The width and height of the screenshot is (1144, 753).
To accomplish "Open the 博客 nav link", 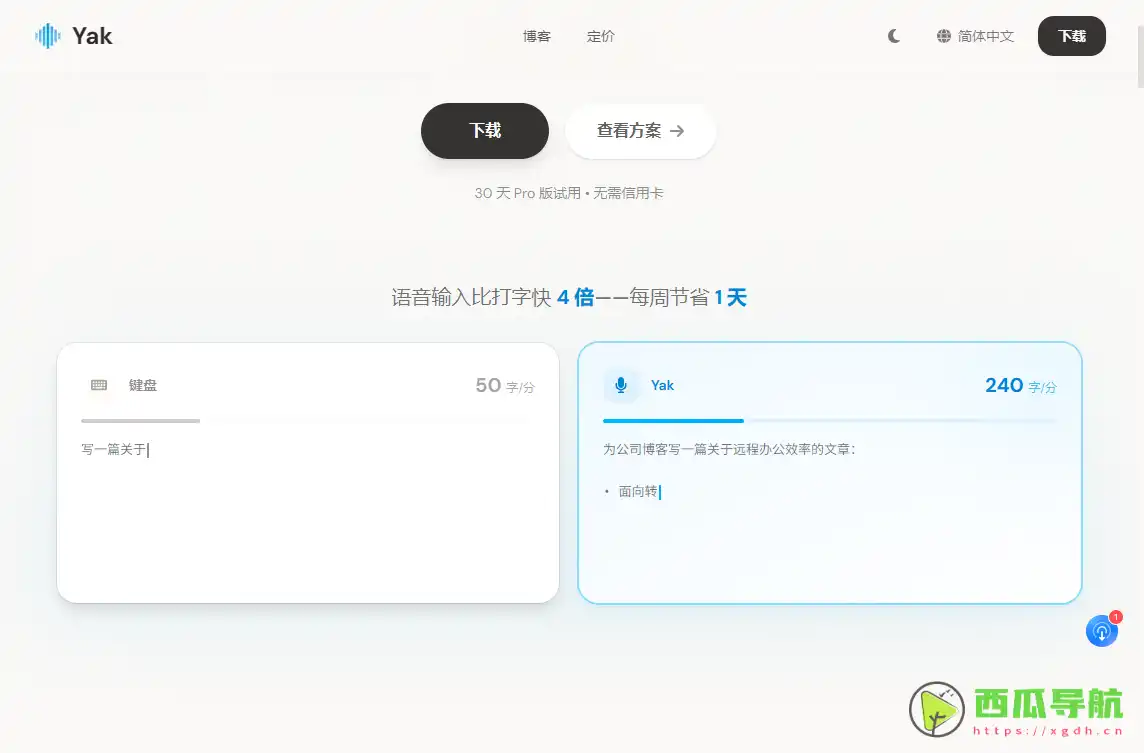I will [x=537, y=36].
